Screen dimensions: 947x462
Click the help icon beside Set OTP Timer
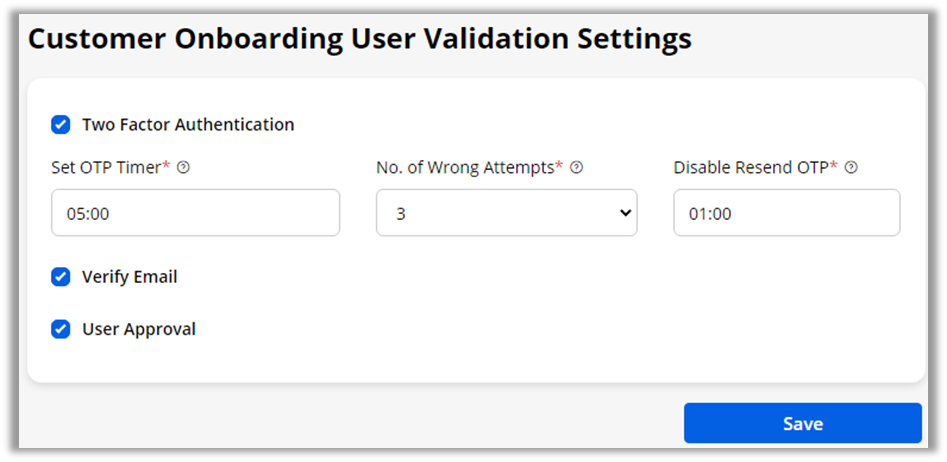point(183,168)
